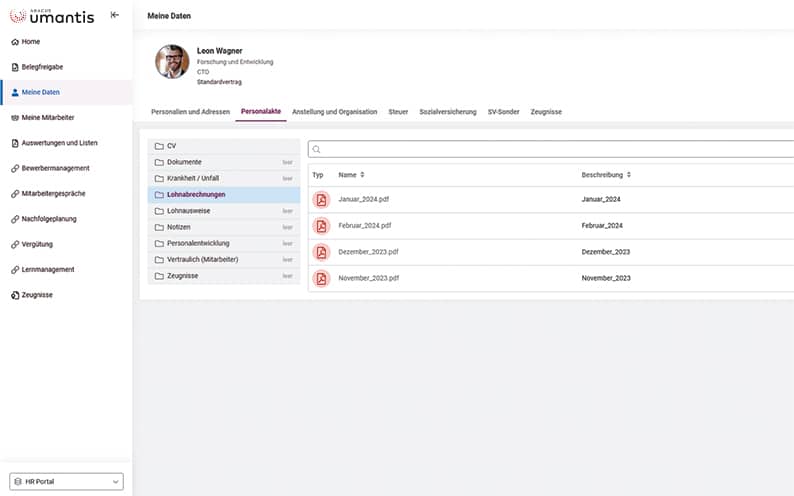This screenshot has width=794, height=496.
Task: Click the PDF icon for Januar_2024.pdf
Action: point(321,199)
